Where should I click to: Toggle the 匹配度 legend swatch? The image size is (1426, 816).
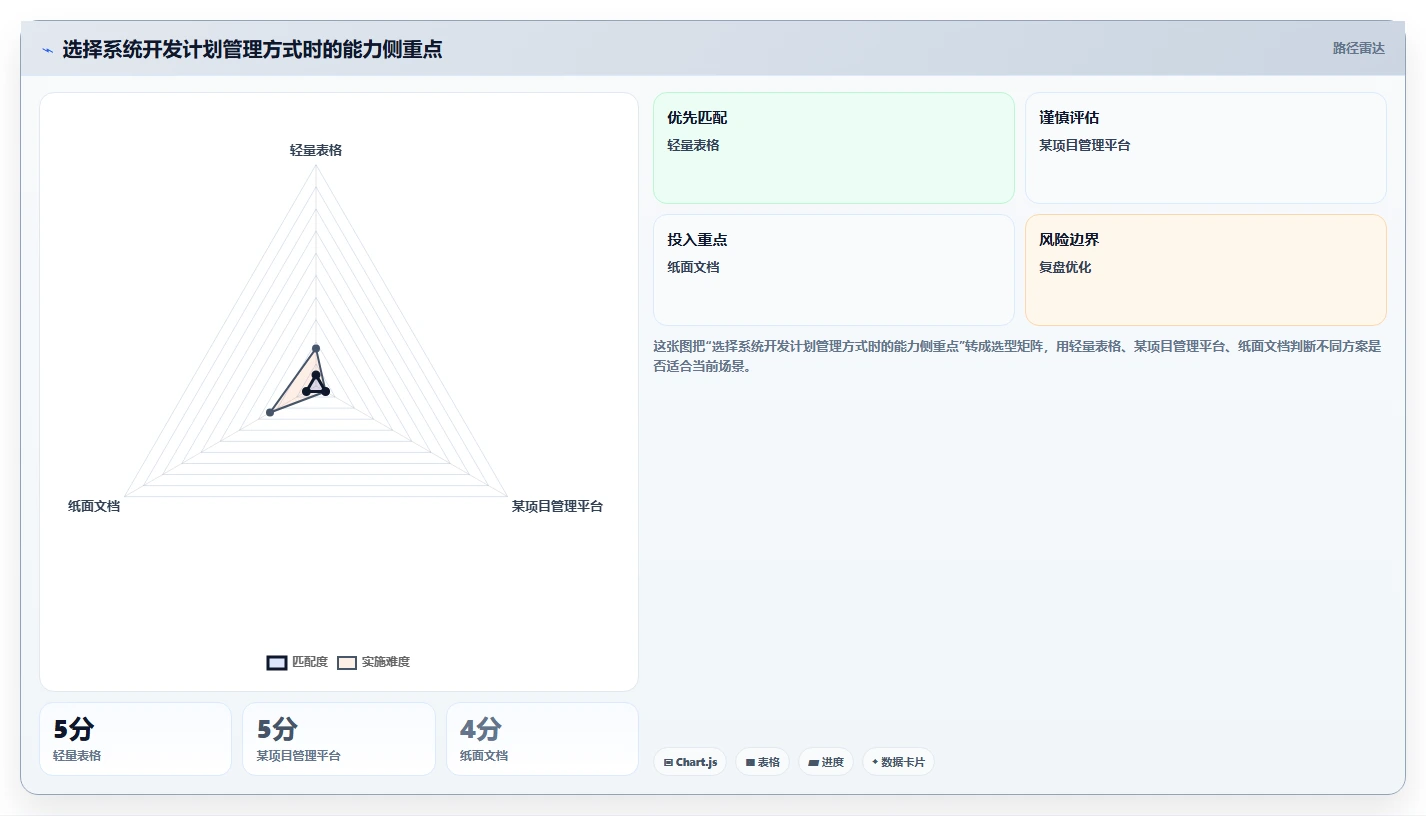coord(277,662)
